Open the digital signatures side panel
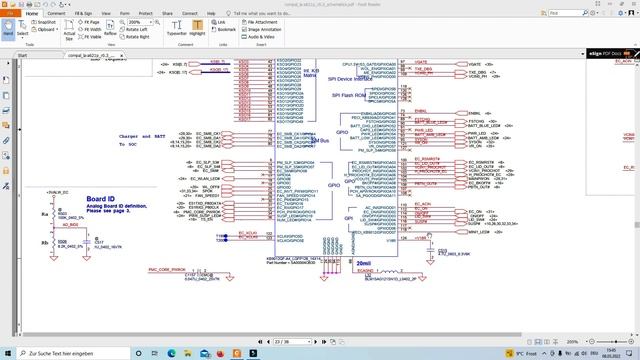 click(x=6, y=186)
